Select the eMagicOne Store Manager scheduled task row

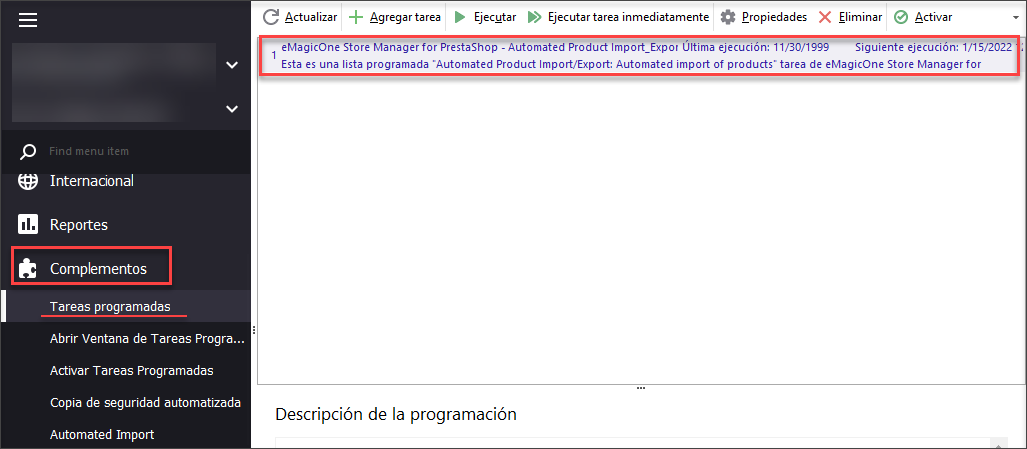click(641, 56)
